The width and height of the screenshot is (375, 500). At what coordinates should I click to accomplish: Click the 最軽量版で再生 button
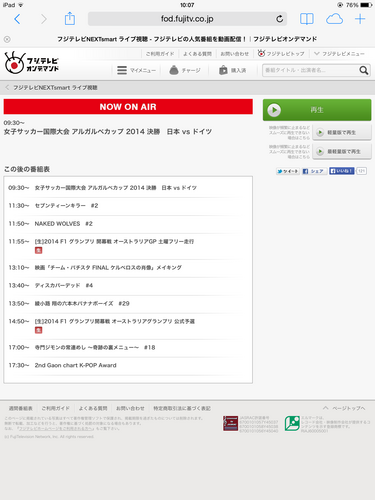[342, 151]
